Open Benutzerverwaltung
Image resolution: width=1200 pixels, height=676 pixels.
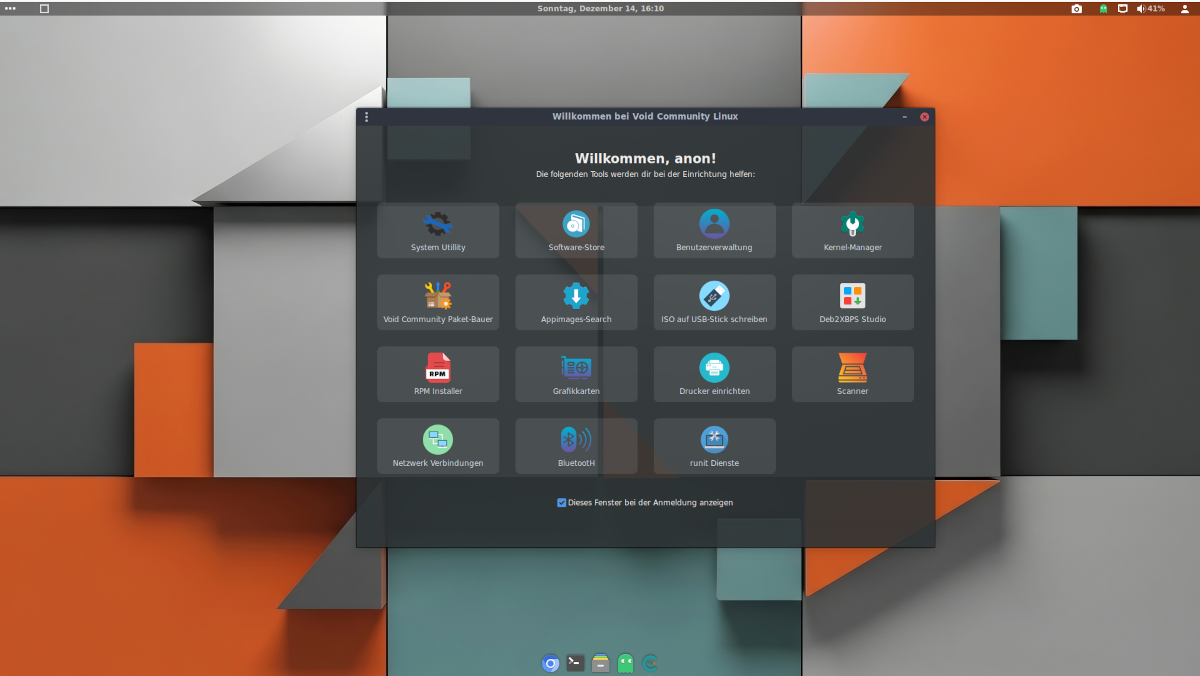click(714, 230)
